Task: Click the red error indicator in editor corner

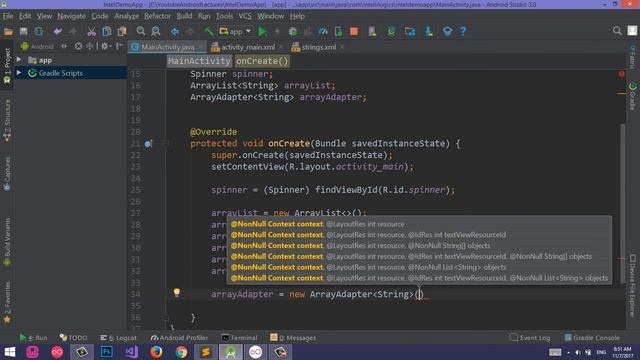Action: pyautogui.click(x=622, y=74)
